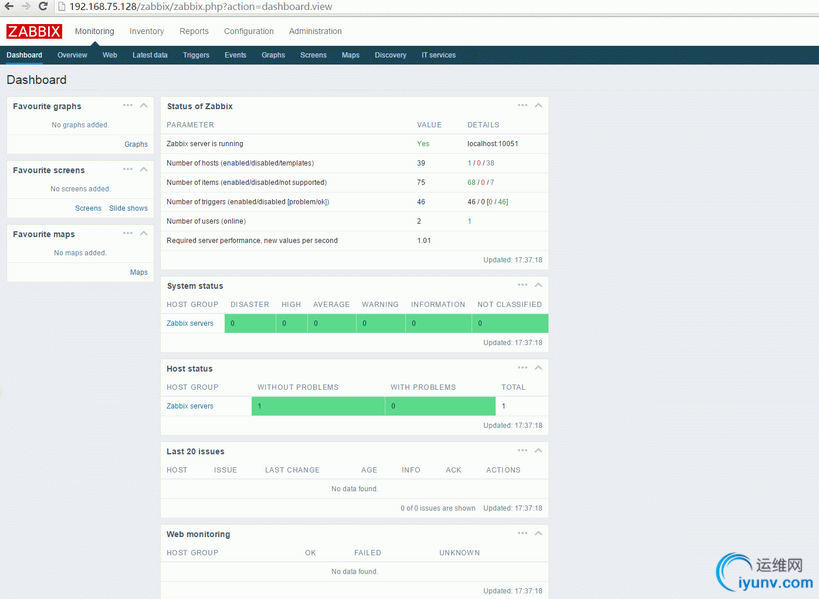Switch to the Events submenu tab
819x599 pixels.
click(x=235, y=55)
